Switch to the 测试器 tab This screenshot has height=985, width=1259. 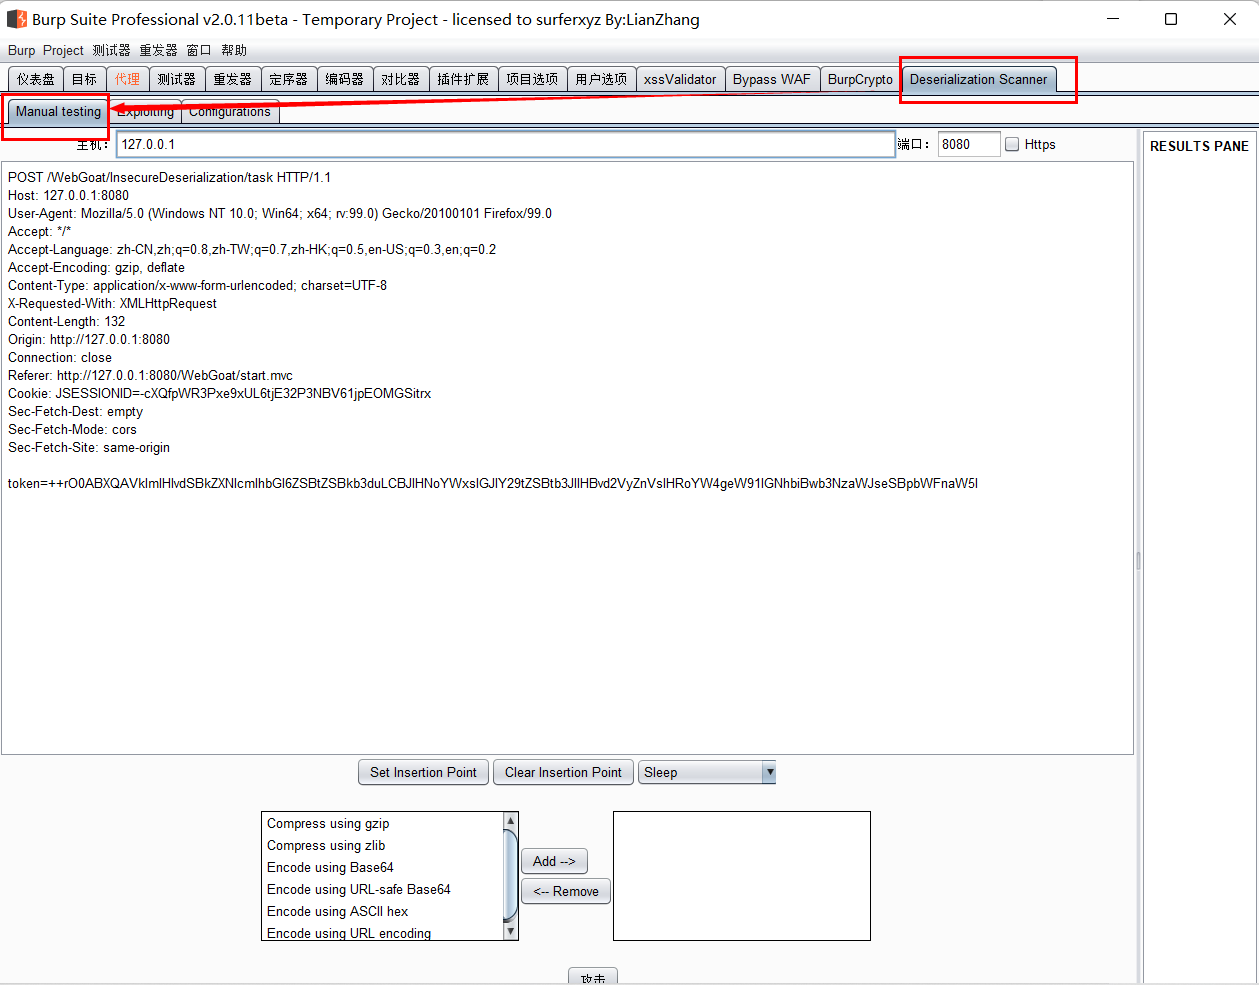click(177, 79)
